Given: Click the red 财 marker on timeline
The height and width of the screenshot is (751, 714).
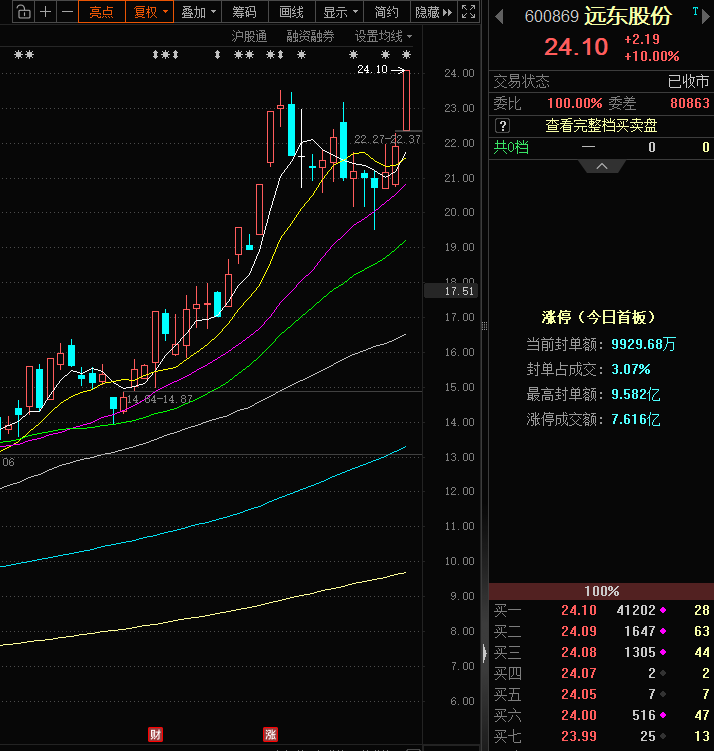Looking at the screenshot, I should coord(155,734).
